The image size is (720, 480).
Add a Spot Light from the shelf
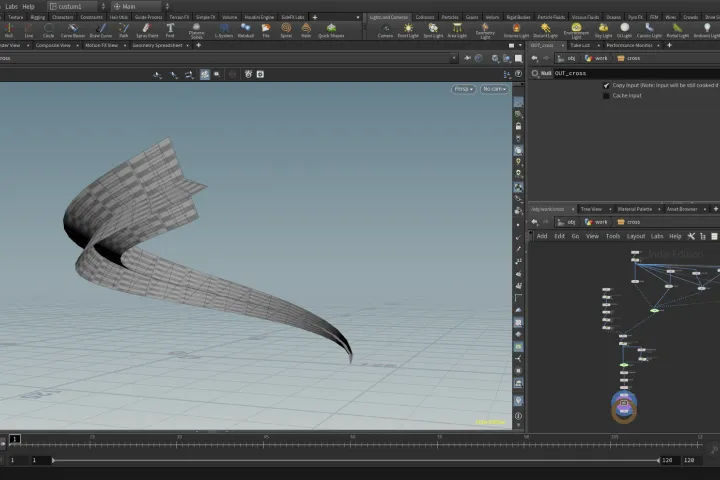pos(433,30)
